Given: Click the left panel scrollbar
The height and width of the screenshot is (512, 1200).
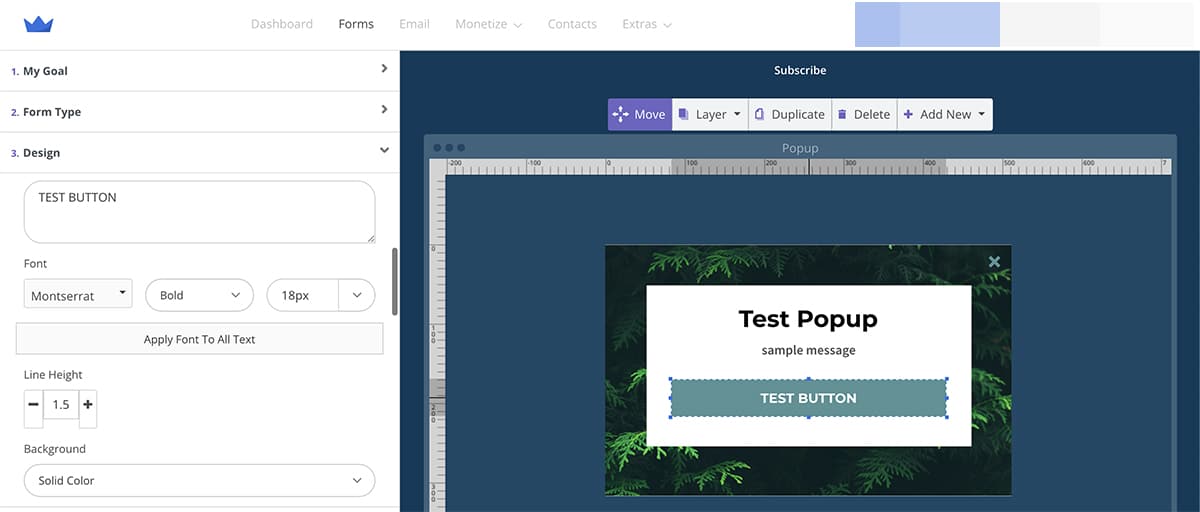Looking at the screenshot, I should coord(395,281).
